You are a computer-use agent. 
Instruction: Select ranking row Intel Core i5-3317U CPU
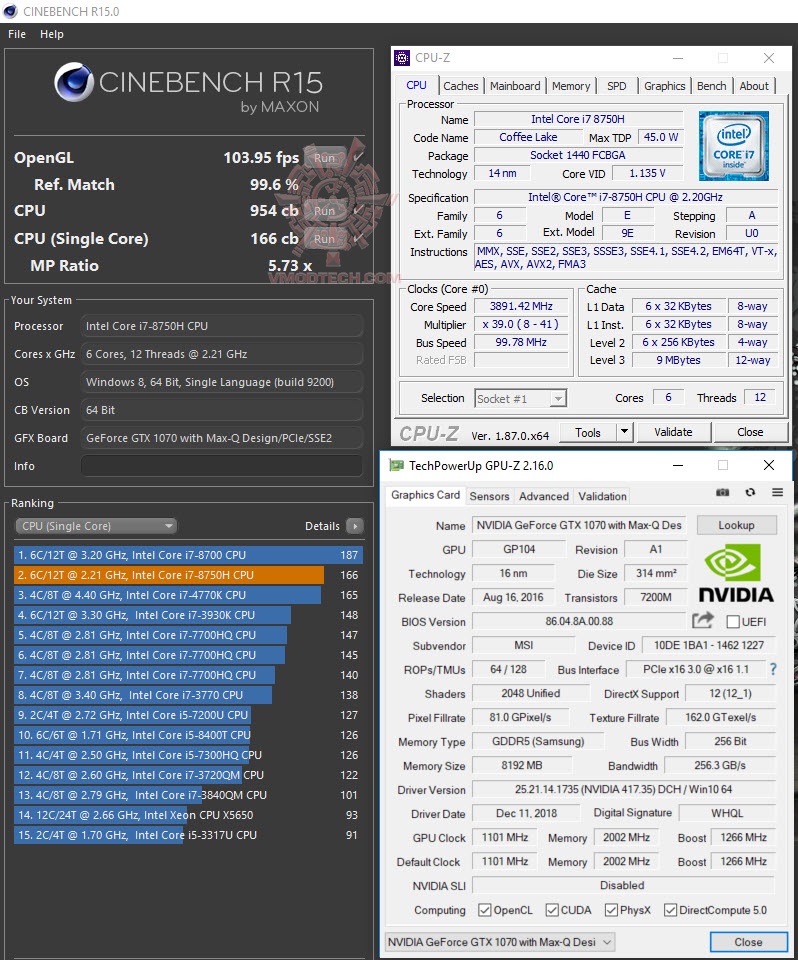click(x=189, y=835)
